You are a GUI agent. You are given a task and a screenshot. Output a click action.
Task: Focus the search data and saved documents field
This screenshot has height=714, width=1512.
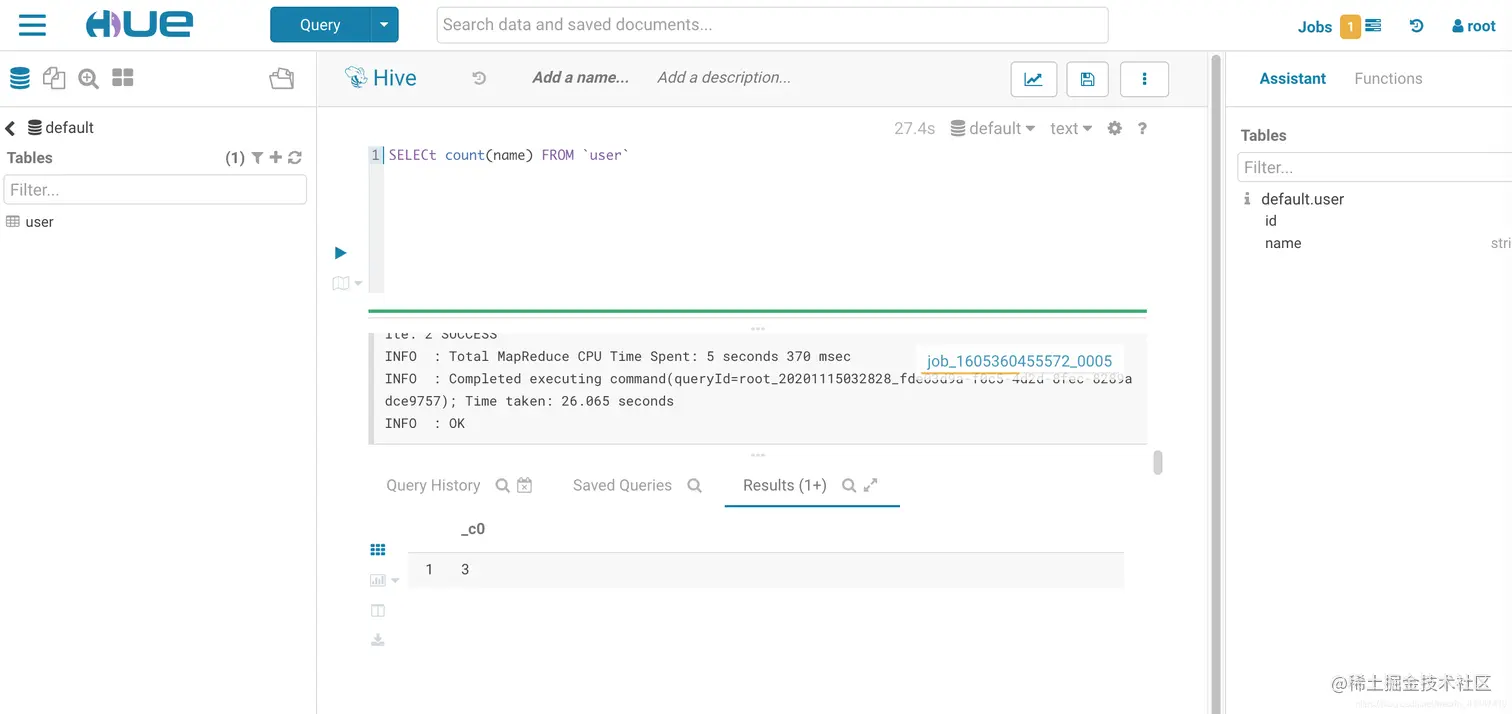click(x=772, y=25)
